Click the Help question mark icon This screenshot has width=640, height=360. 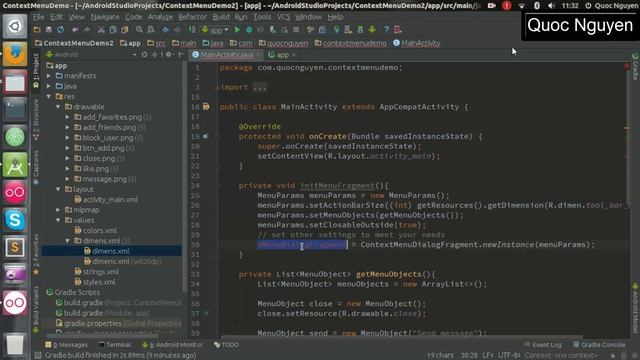point(386,30)
